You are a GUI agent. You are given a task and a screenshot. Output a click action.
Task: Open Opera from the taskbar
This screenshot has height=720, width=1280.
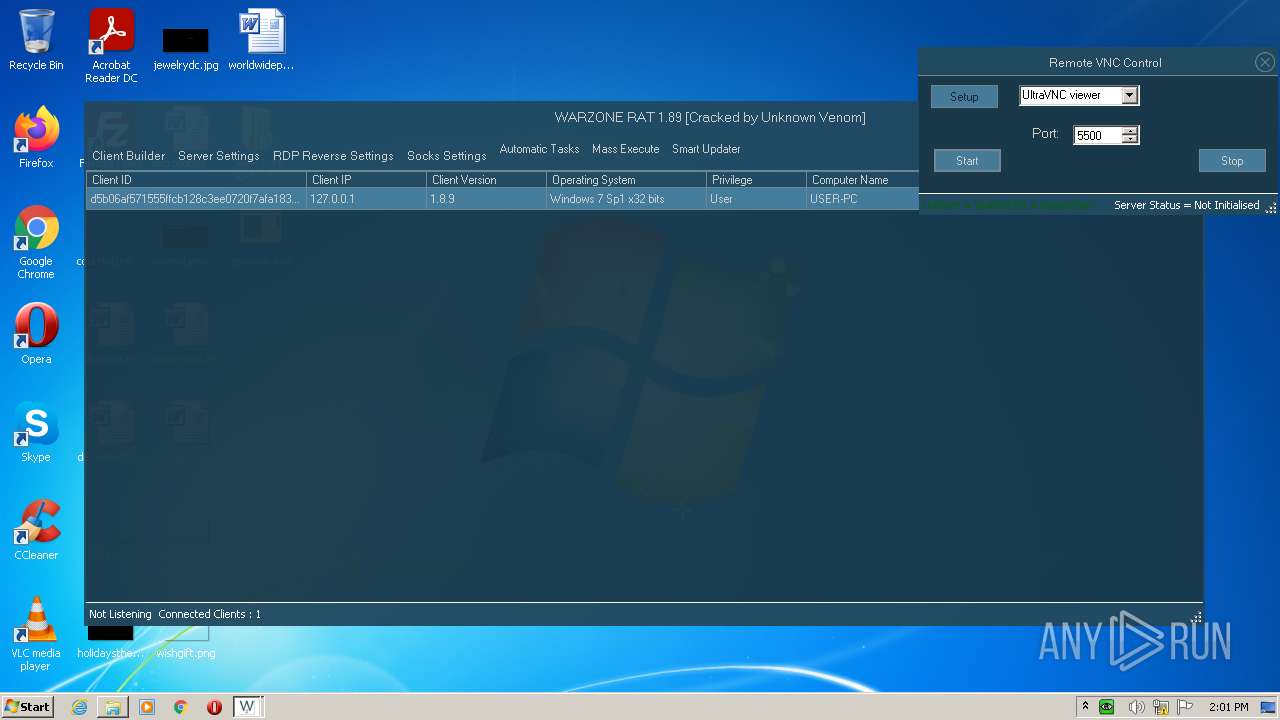click(x=214, y=707)
